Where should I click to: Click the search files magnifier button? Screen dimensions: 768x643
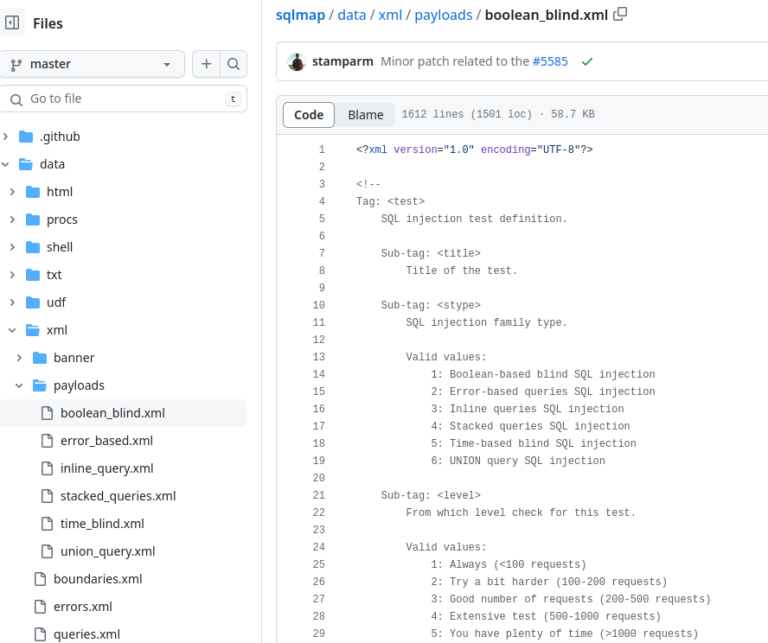234,64
